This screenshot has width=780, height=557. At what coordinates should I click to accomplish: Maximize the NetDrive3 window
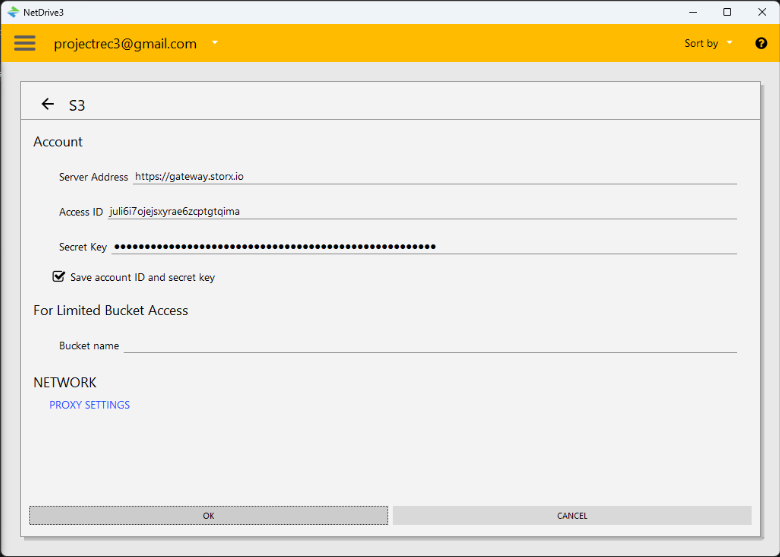pyautogui.click(x=727, y=12)
